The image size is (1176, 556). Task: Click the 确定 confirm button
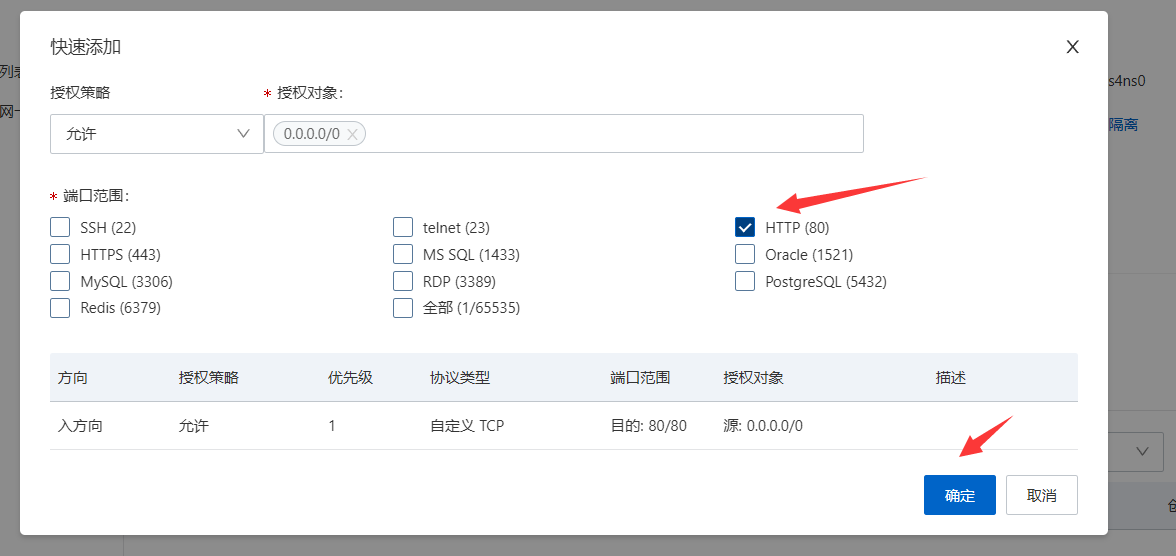click(959, 495)
